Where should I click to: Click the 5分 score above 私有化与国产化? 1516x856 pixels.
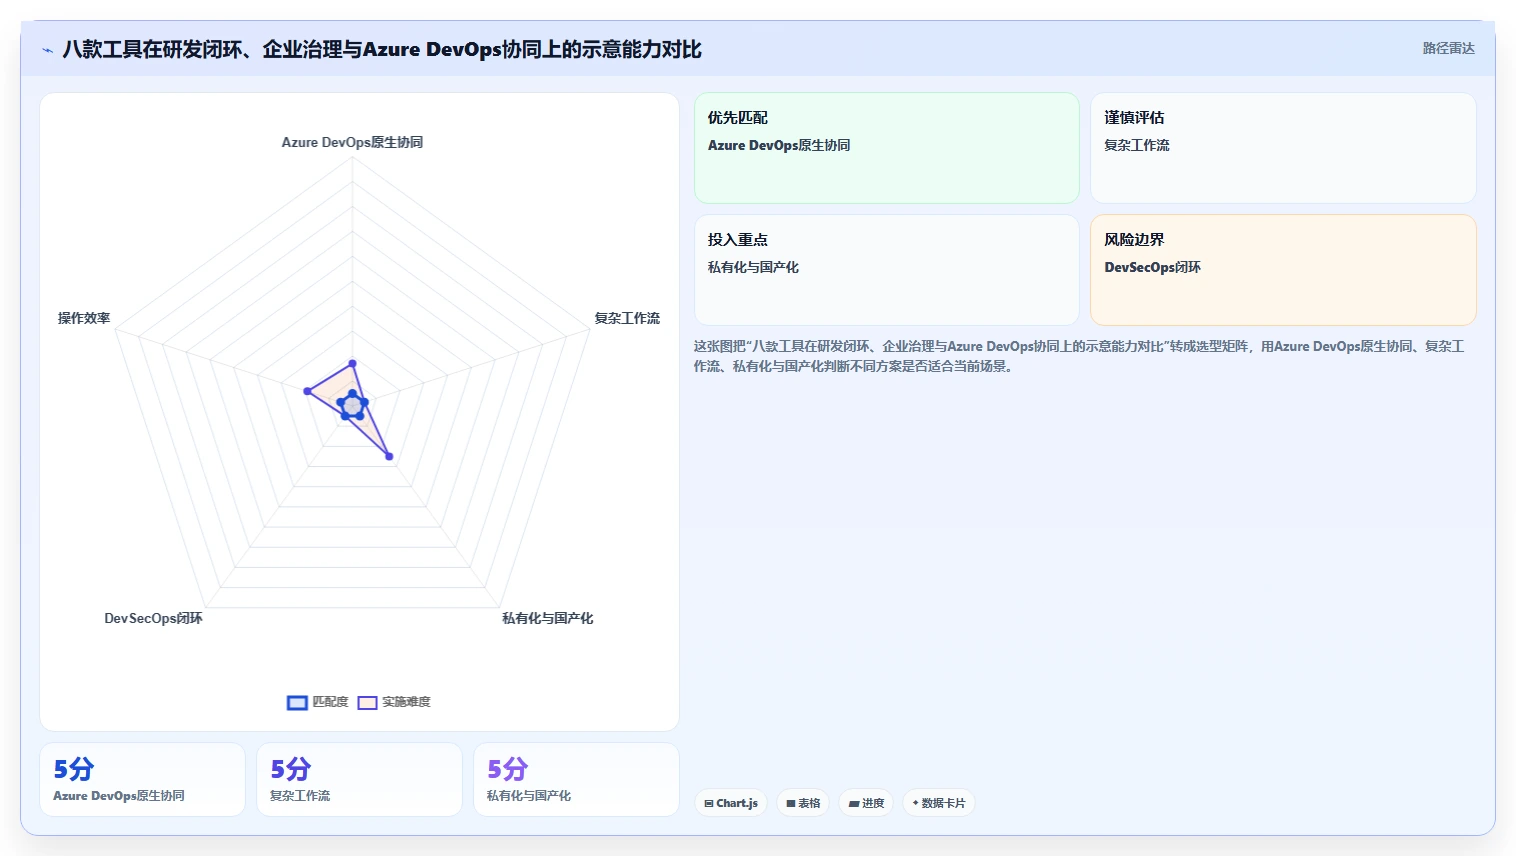point(508,769)
